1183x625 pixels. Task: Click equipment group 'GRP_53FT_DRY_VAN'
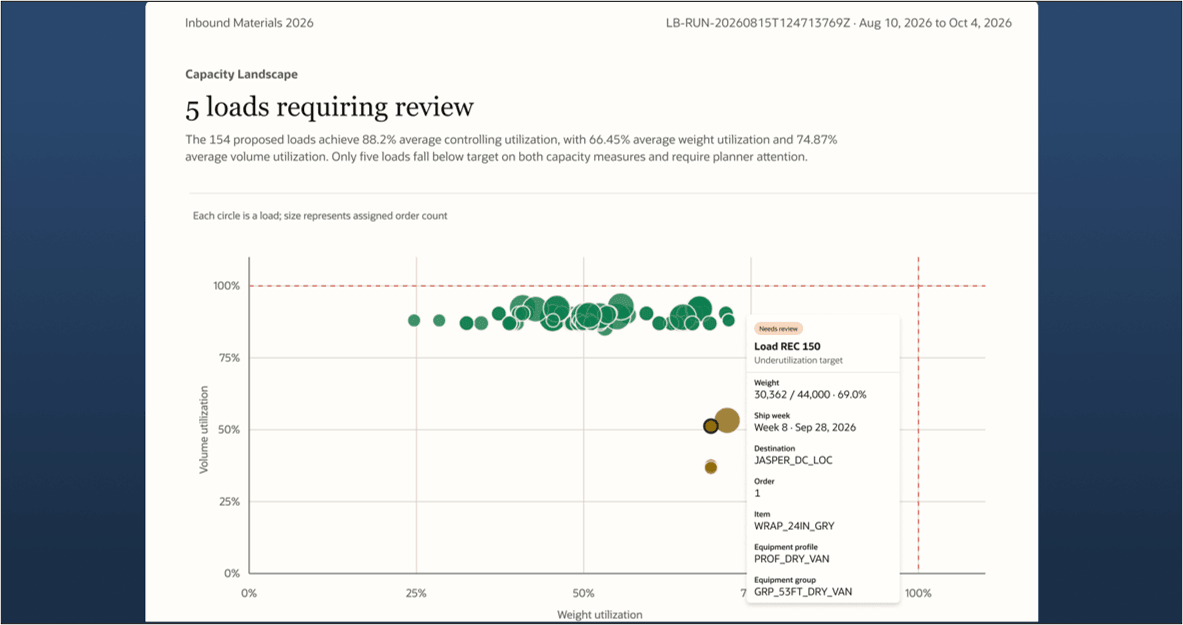[803, 592]
